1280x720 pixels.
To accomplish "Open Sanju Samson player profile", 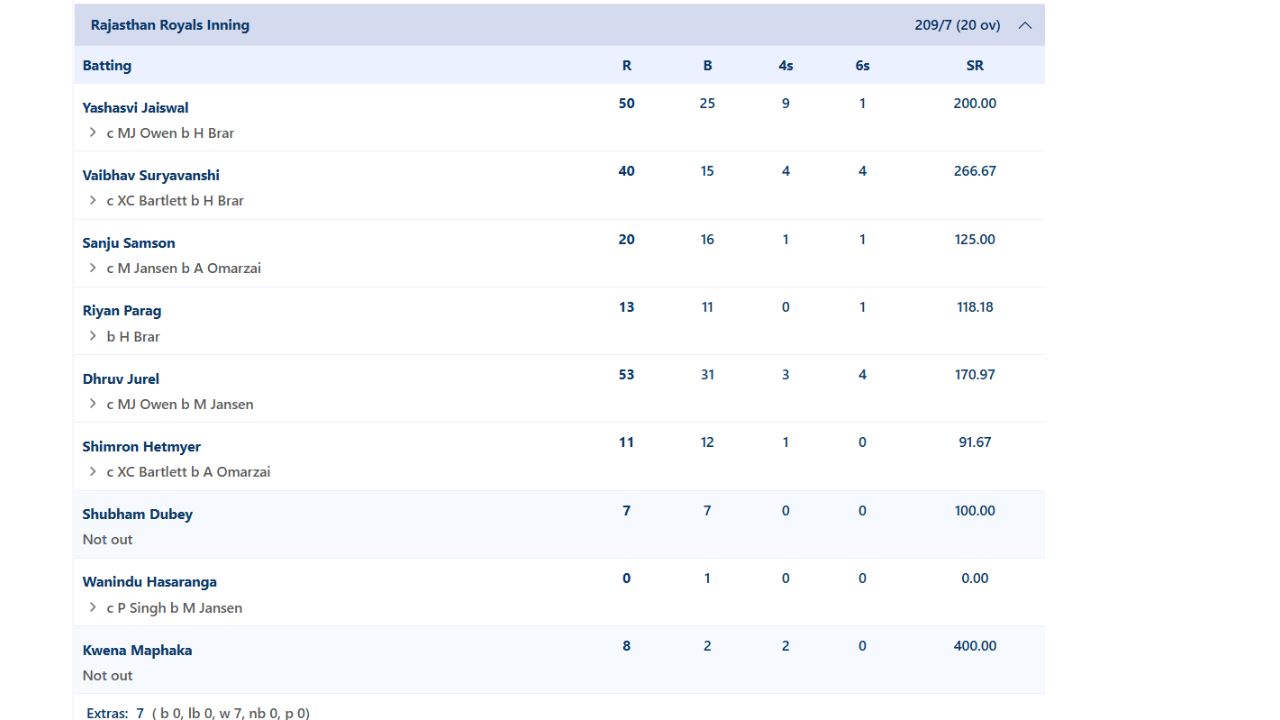I will click(x=129, y=243).
